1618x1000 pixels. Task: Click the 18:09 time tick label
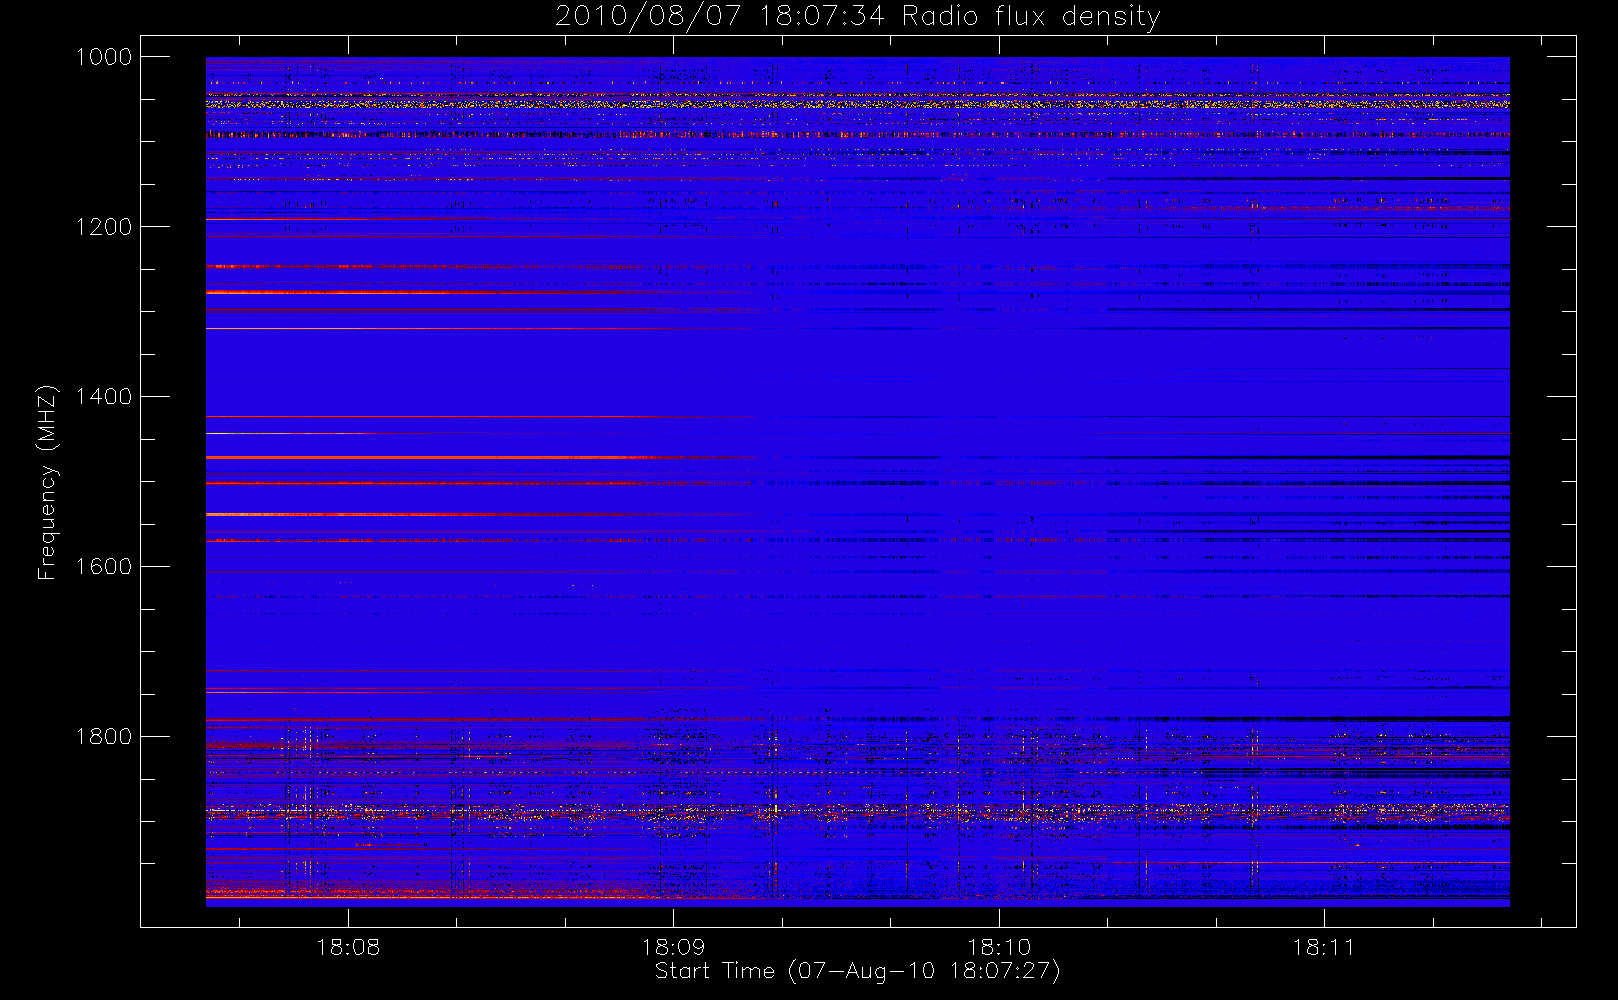point(673,947)
